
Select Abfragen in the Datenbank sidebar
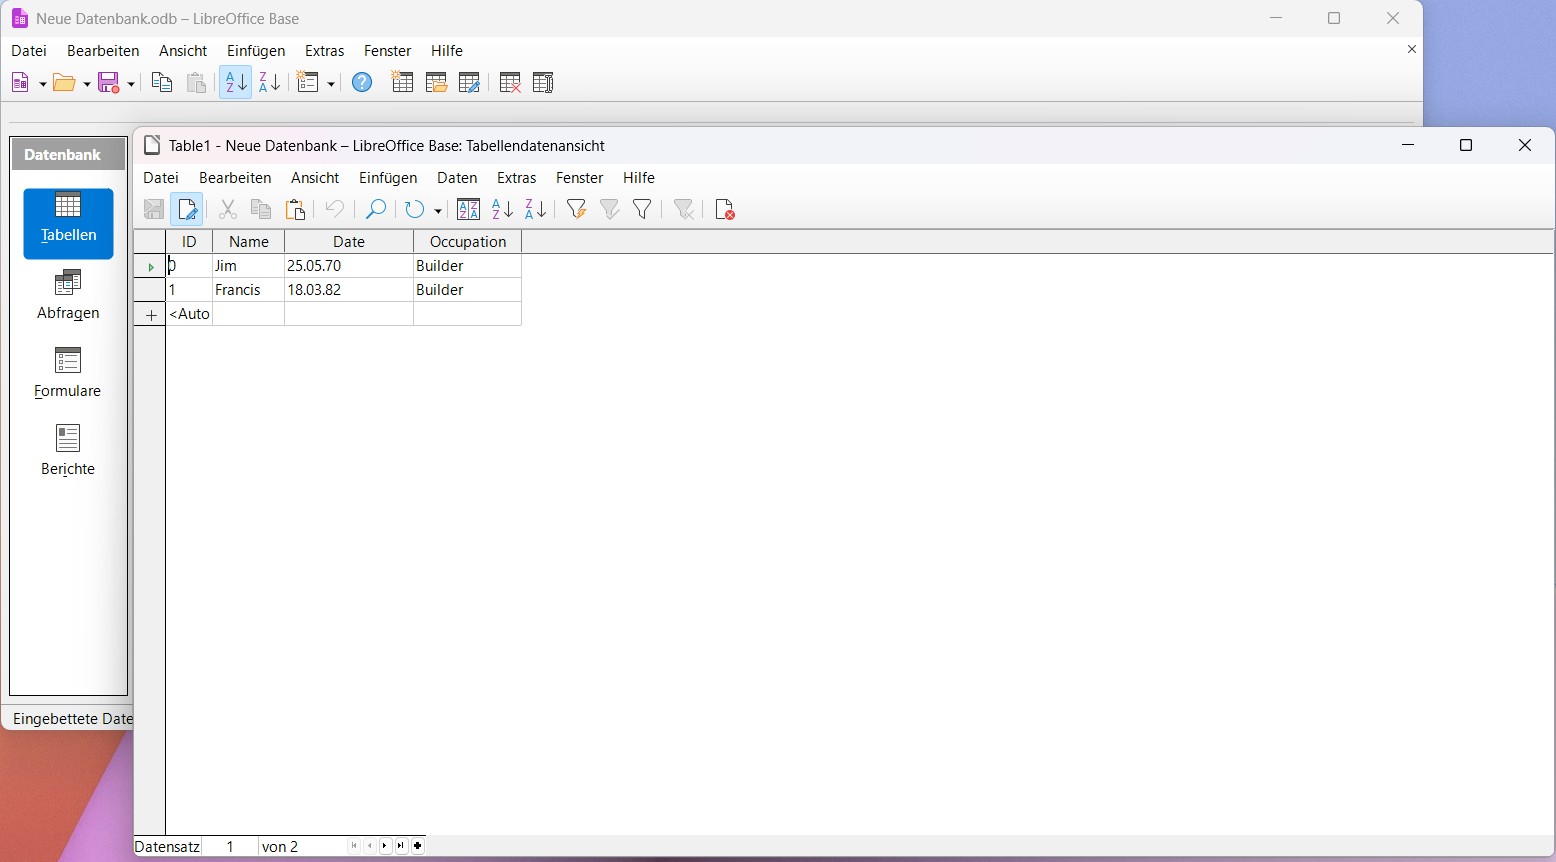(68, 294)
